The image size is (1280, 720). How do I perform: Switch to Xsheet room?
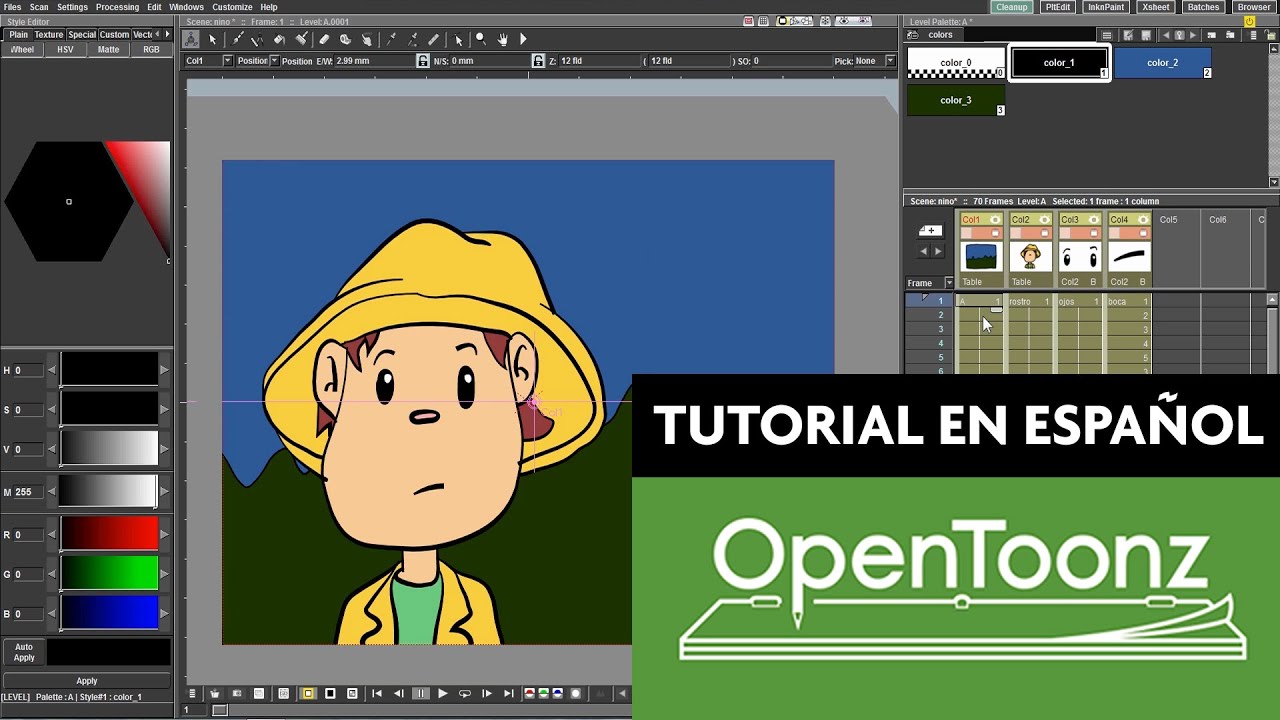[x=1156, y=7]
